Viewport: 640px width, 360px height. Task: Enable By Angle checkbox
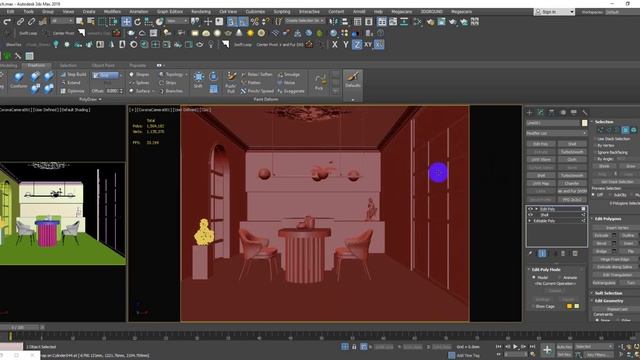(595, 159)
